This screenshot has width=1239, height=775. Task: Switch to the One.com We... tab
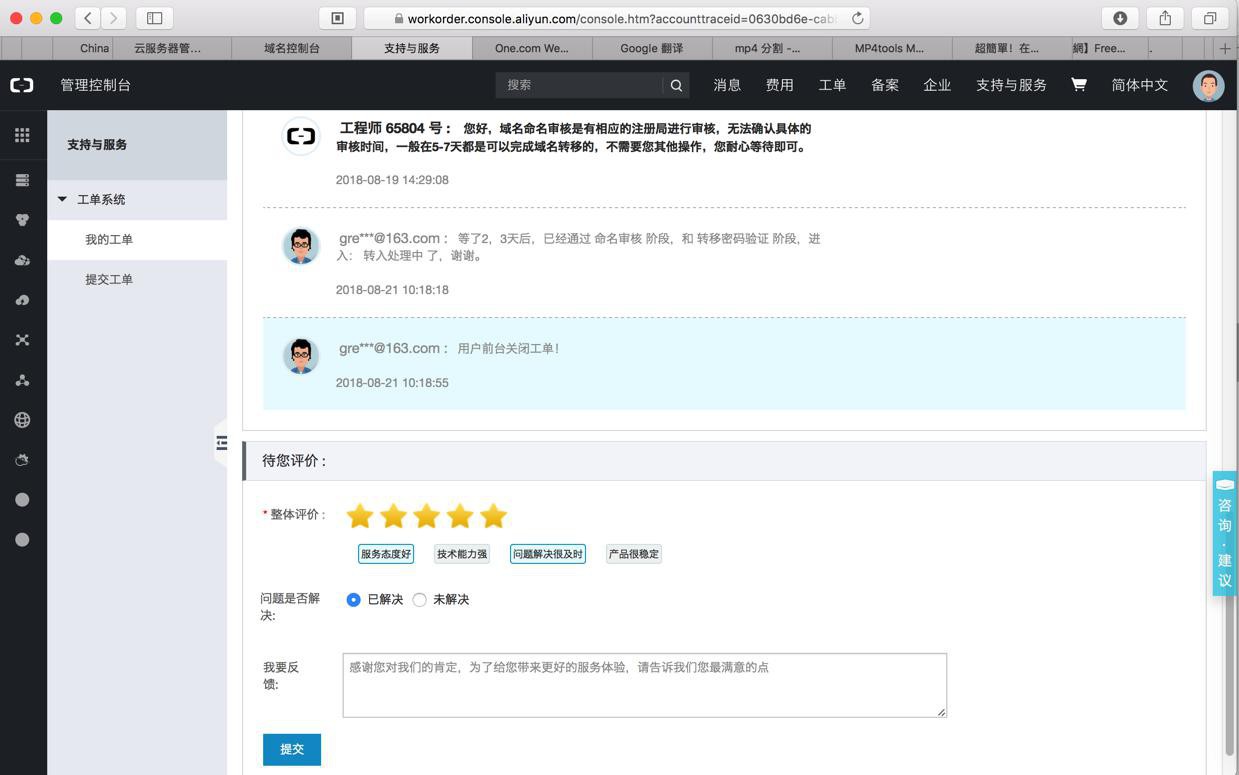click(x=532, y=48)
